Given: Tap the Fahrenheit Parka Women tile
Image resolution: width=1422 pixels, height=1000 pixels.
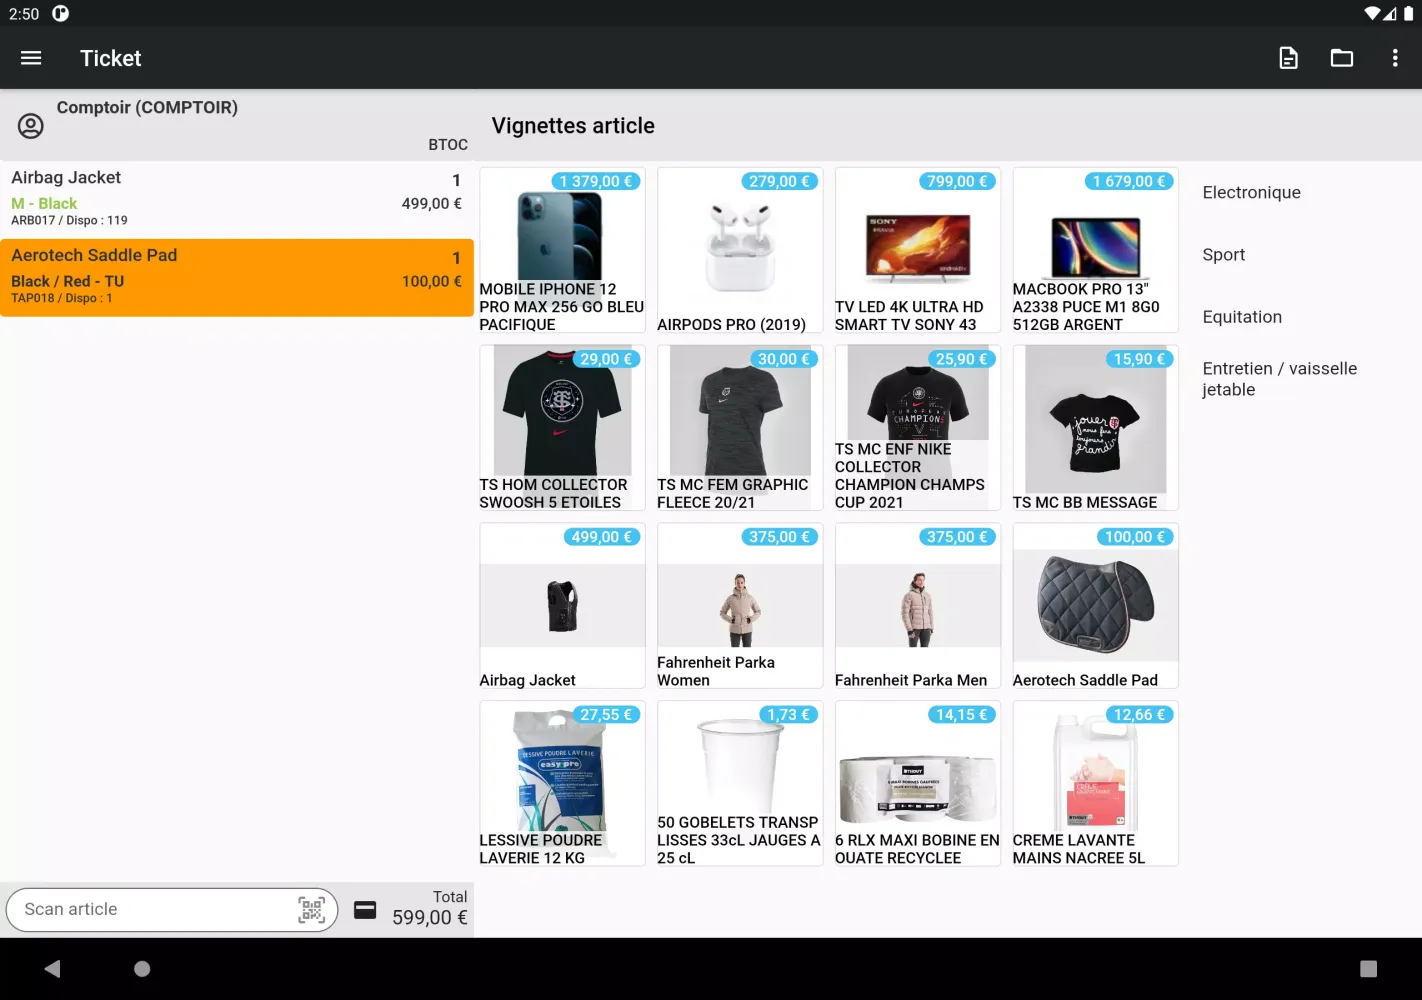Looking at the screenshot, I should (x=740, y=606).
